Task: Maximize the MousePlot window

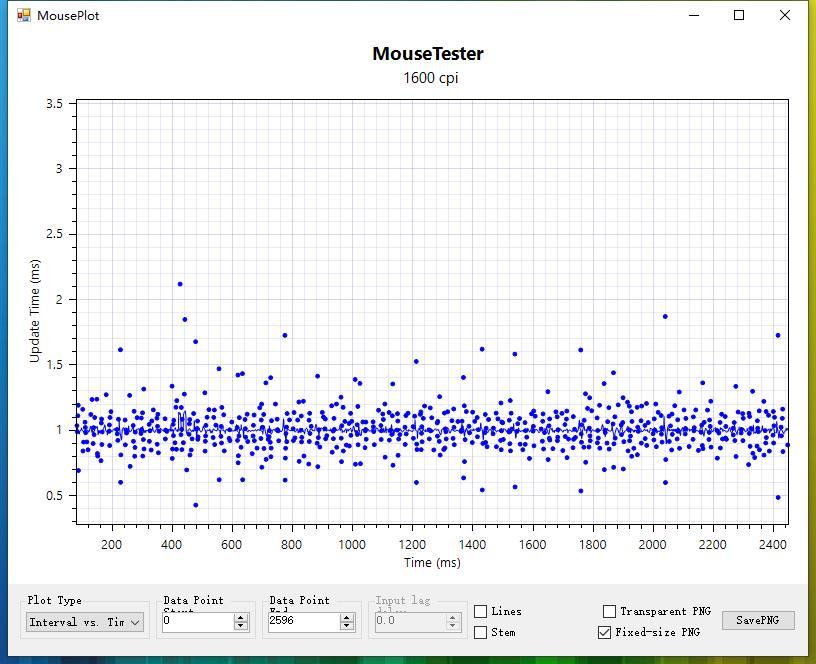Action: tap(739, 15)
